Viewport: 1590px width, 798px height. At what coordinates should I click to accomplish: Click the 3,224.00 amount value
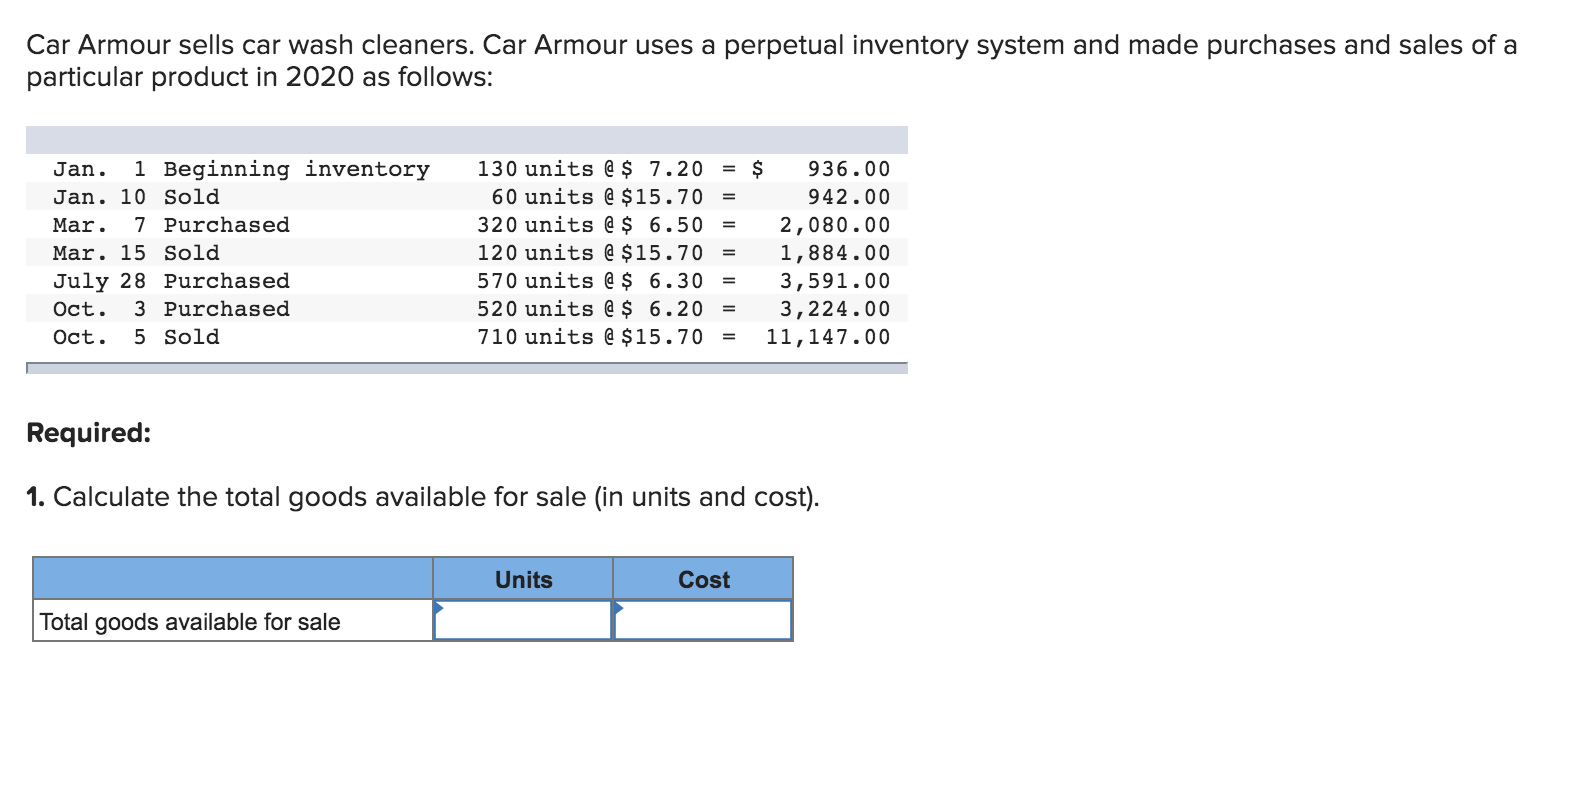coord(834,309)
